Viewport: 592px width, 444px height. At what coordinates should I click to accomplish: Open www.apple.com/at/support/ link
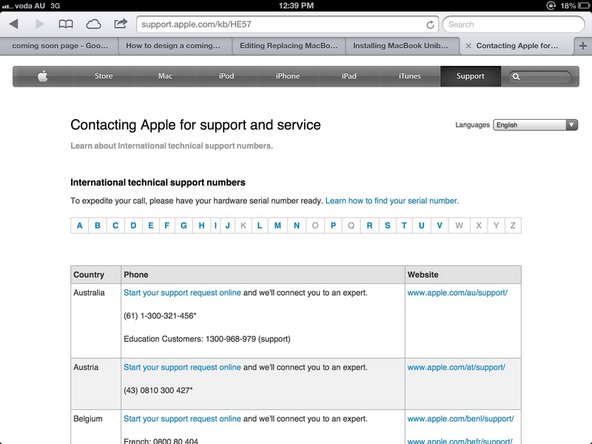click(456, 367)
